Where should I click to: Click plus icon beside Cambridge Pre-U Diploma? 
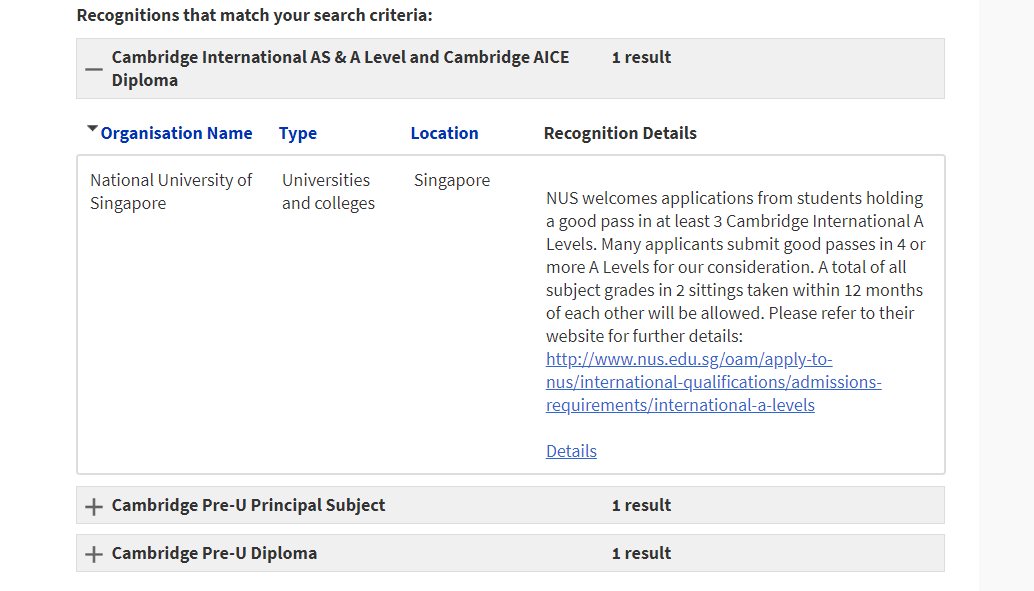point(94,554)
